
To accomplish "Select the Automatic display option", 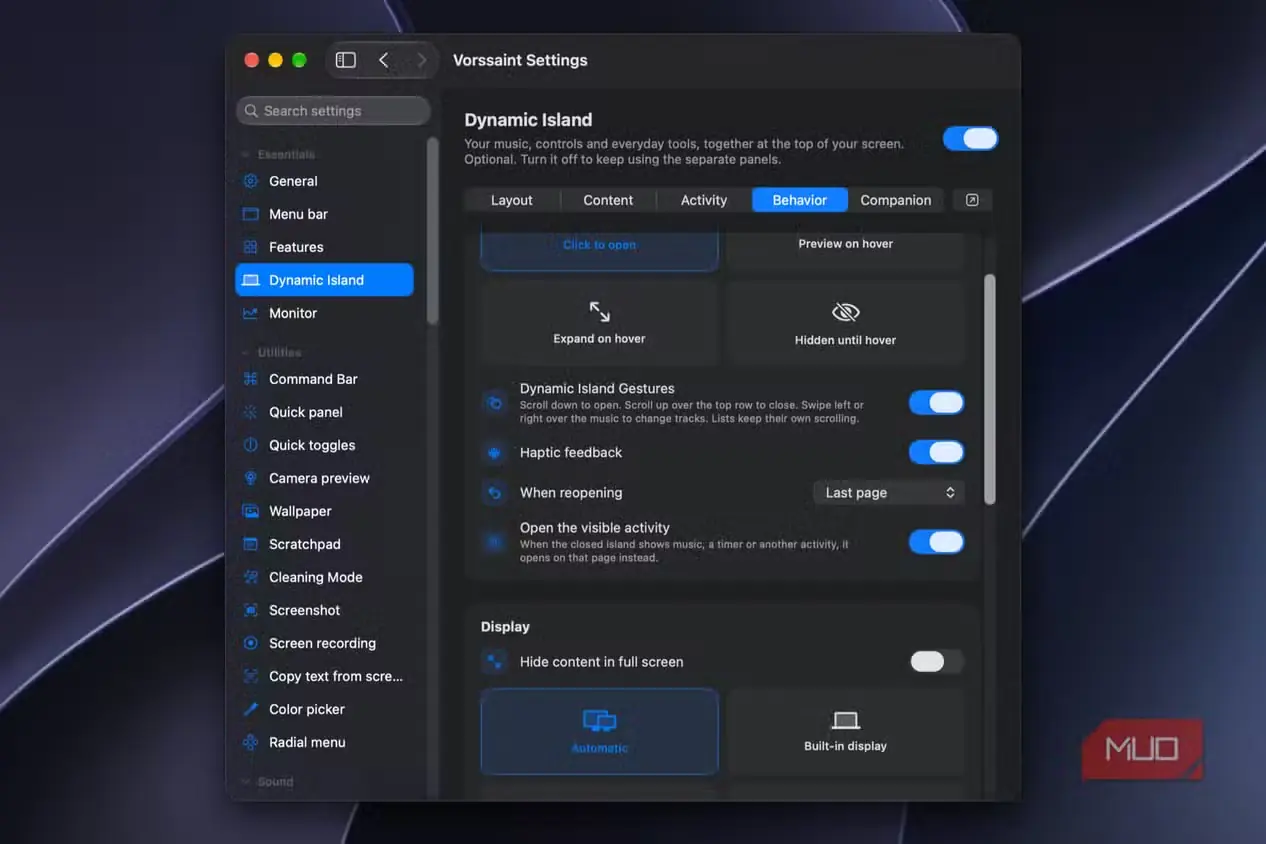I will 599,731.
